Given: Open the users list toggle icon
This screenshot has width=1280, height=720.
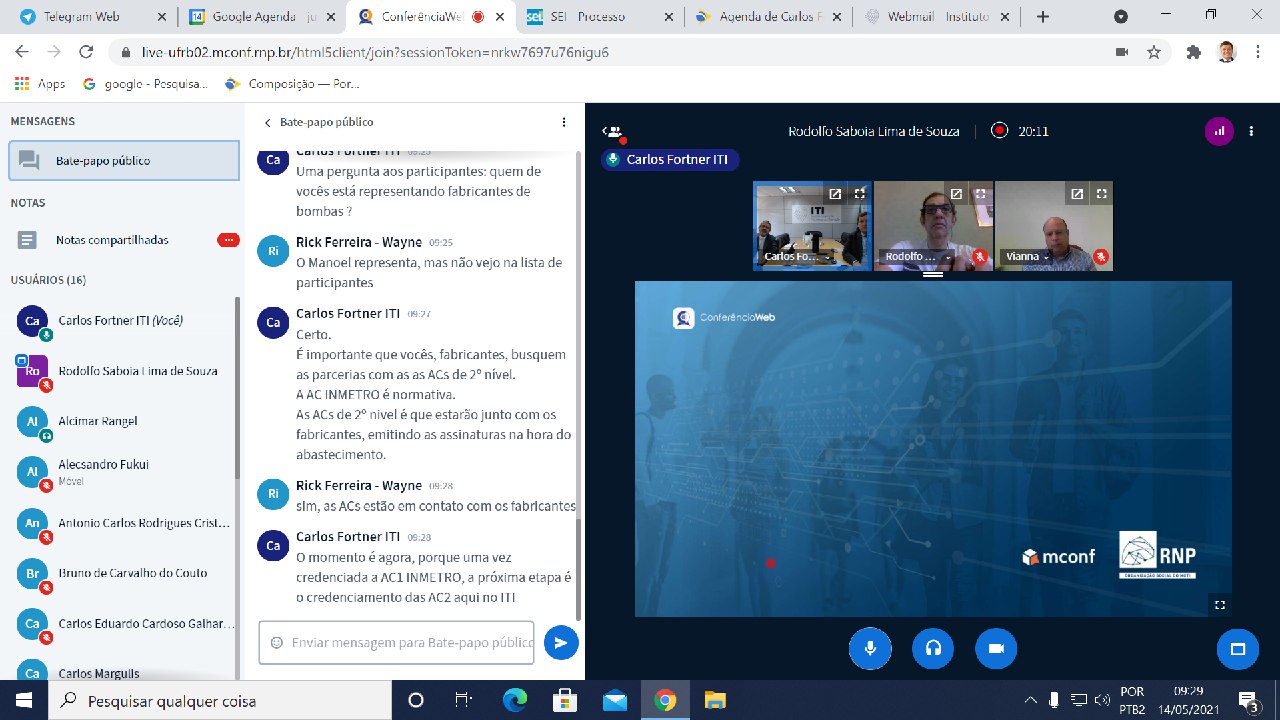Looking at the screenshot, I should [613, 131].
